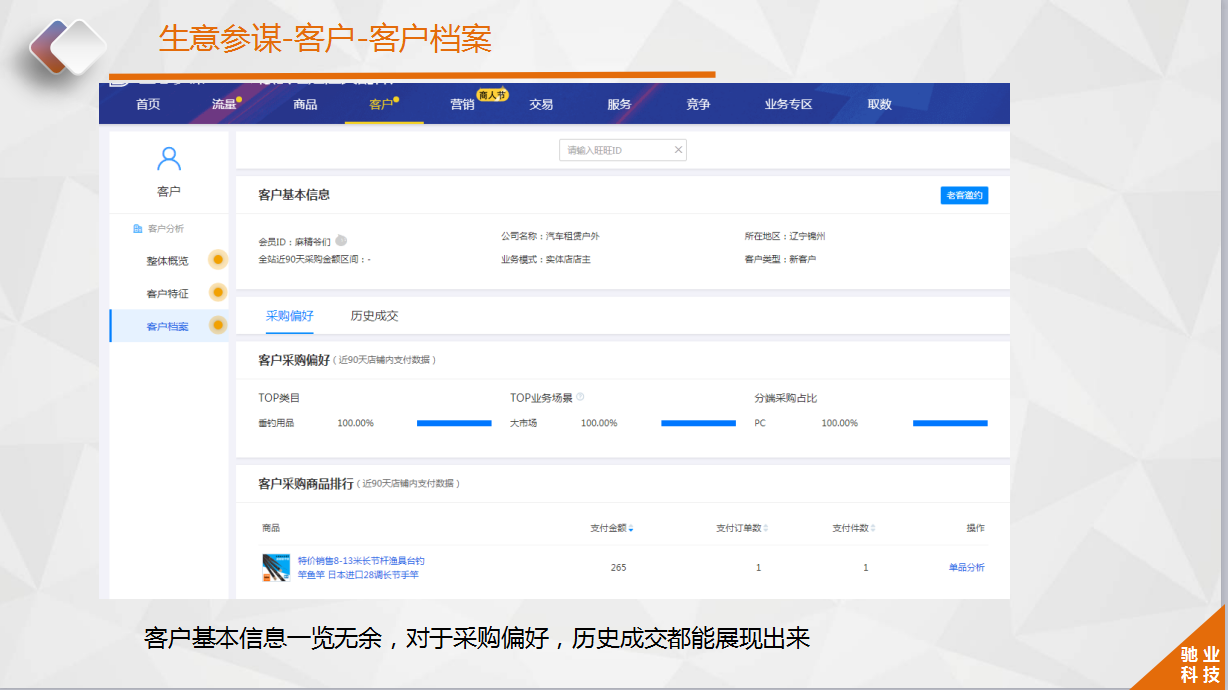Screen dimensions: 1228x690
Task: Click the 分端采购占比 label
Action: (786, 398)
